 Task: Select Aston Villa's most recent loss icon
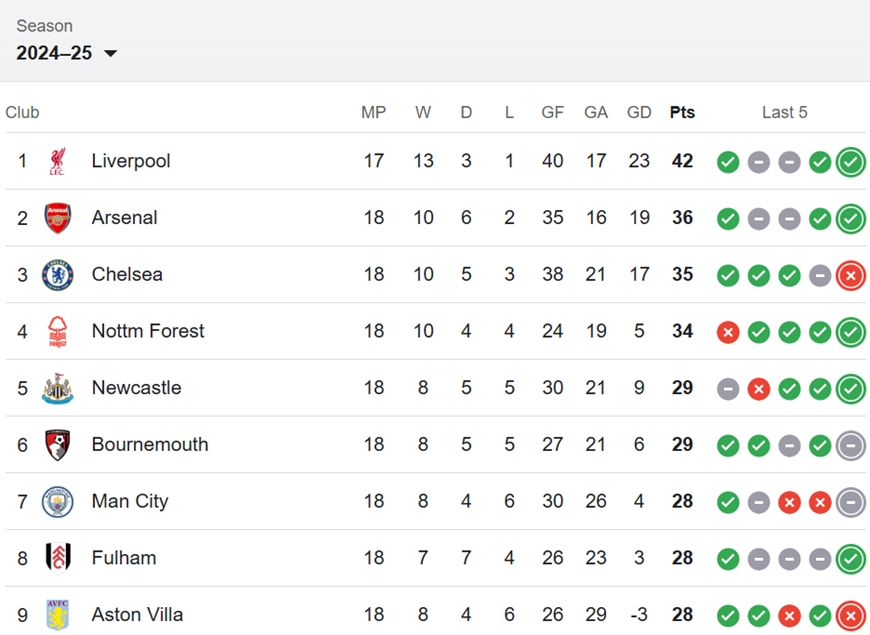(x=851, y=616)
